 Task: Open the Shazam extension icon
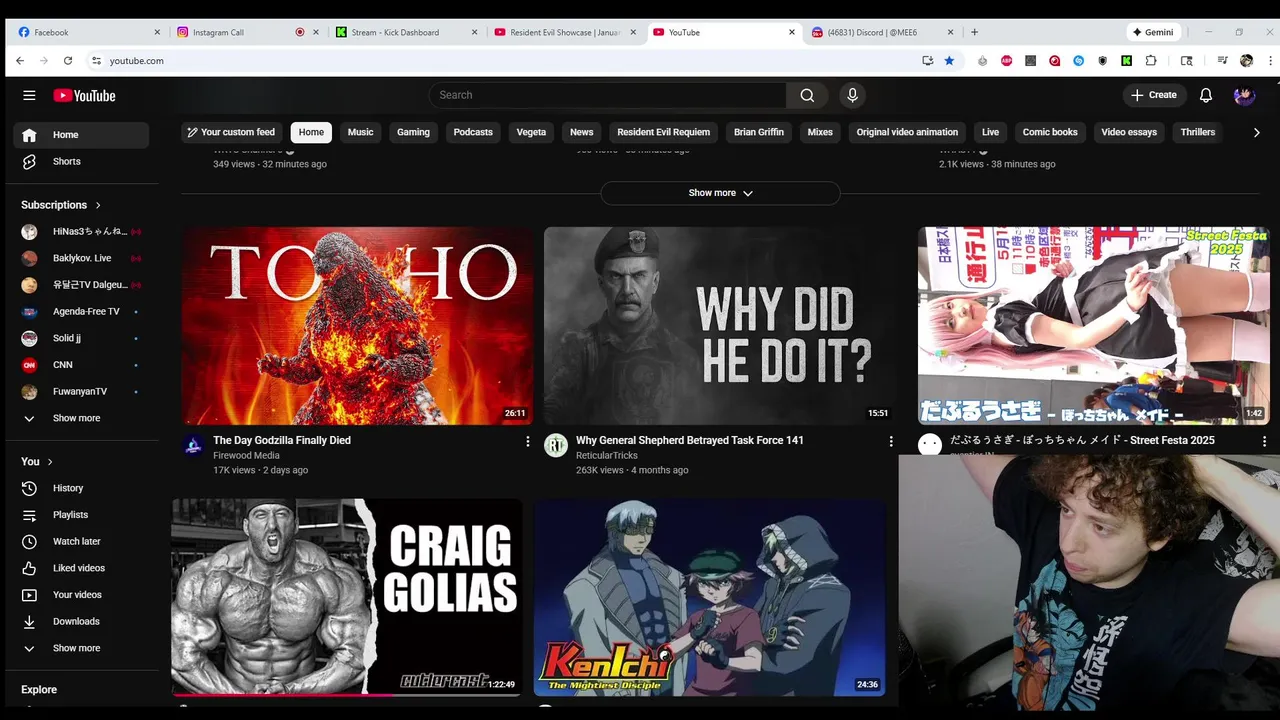(1079, 61)
